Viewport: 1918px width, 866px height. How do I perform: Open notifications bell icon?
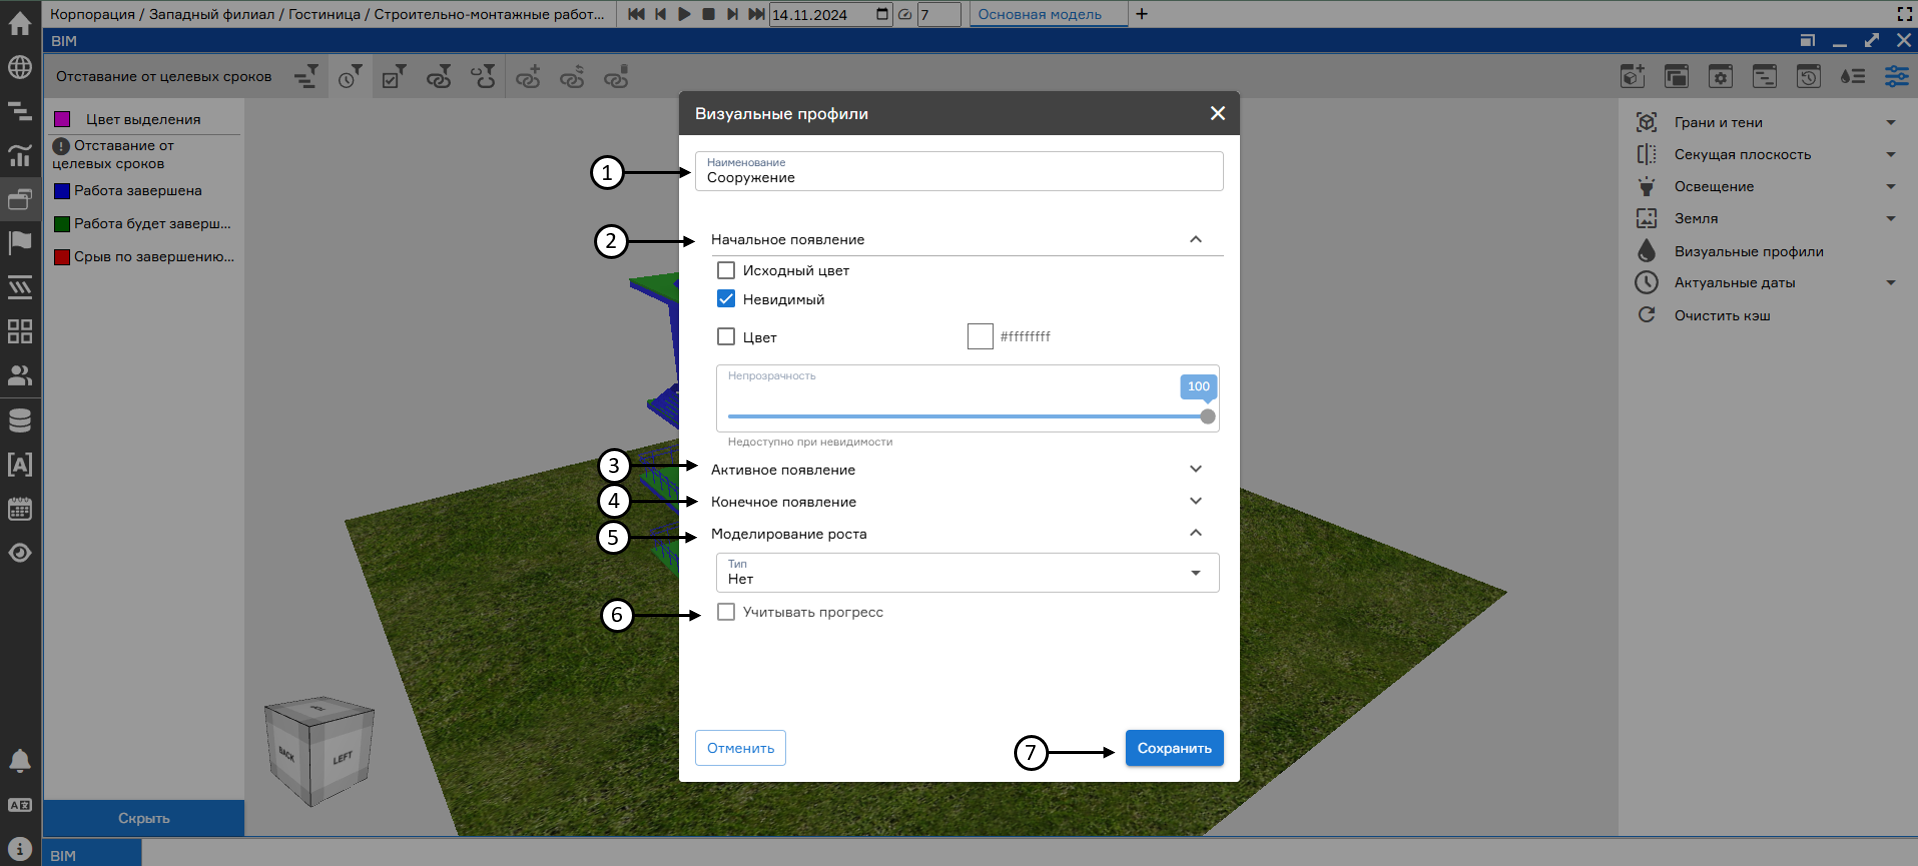pos(20,761)
